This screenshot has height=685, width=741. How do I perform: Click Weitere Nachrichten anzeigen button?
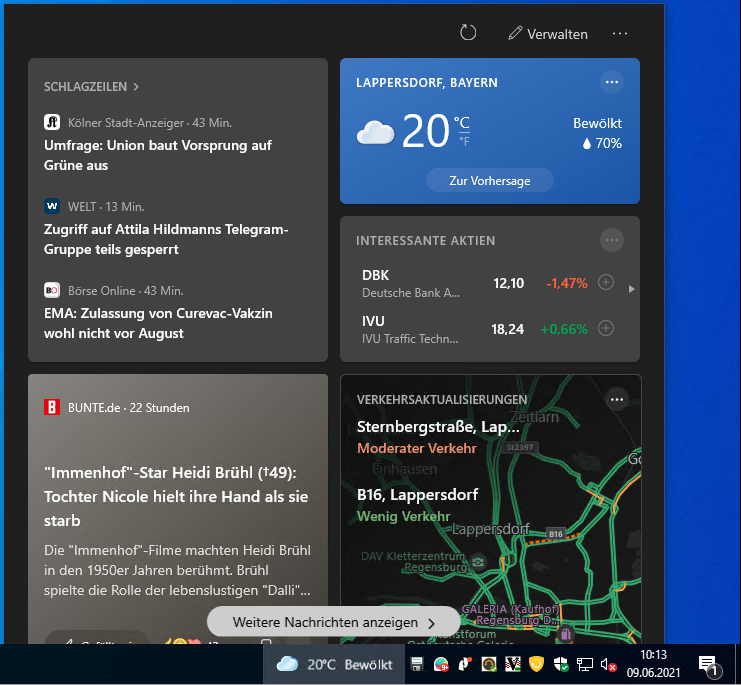pyautogui.click(x=333, y=622)
